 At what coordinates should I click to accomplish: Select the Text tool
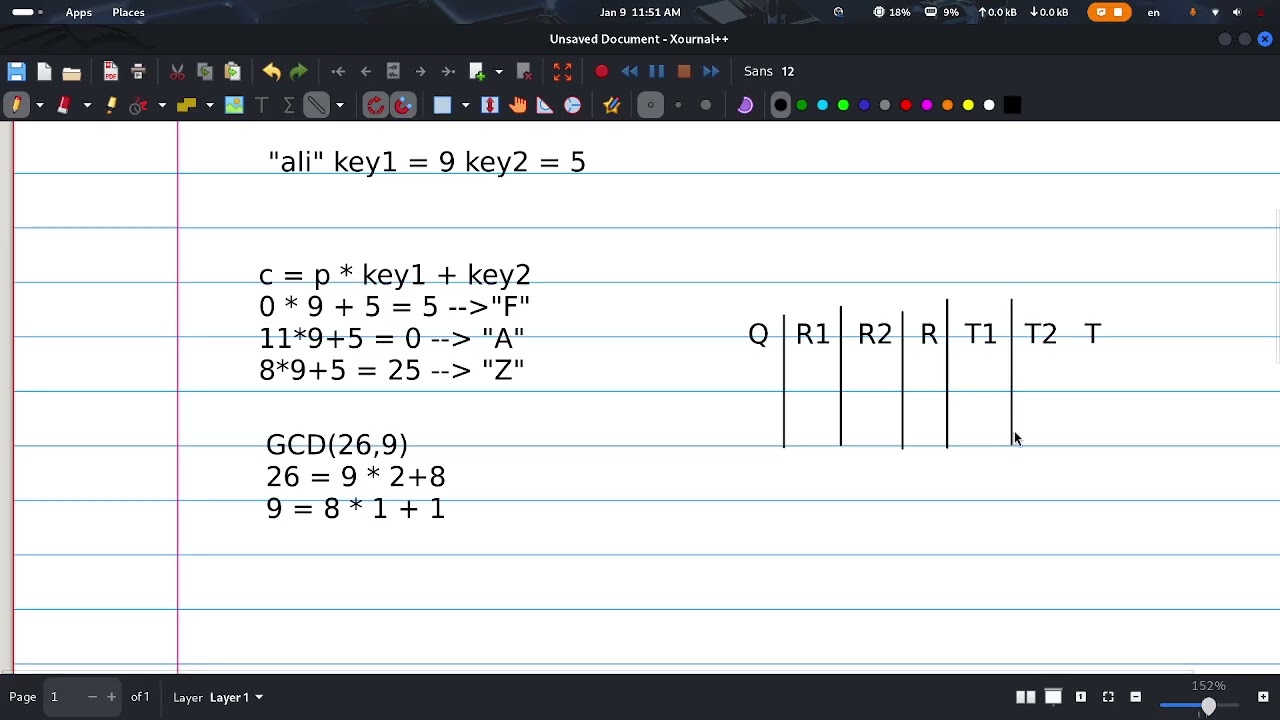261,105
